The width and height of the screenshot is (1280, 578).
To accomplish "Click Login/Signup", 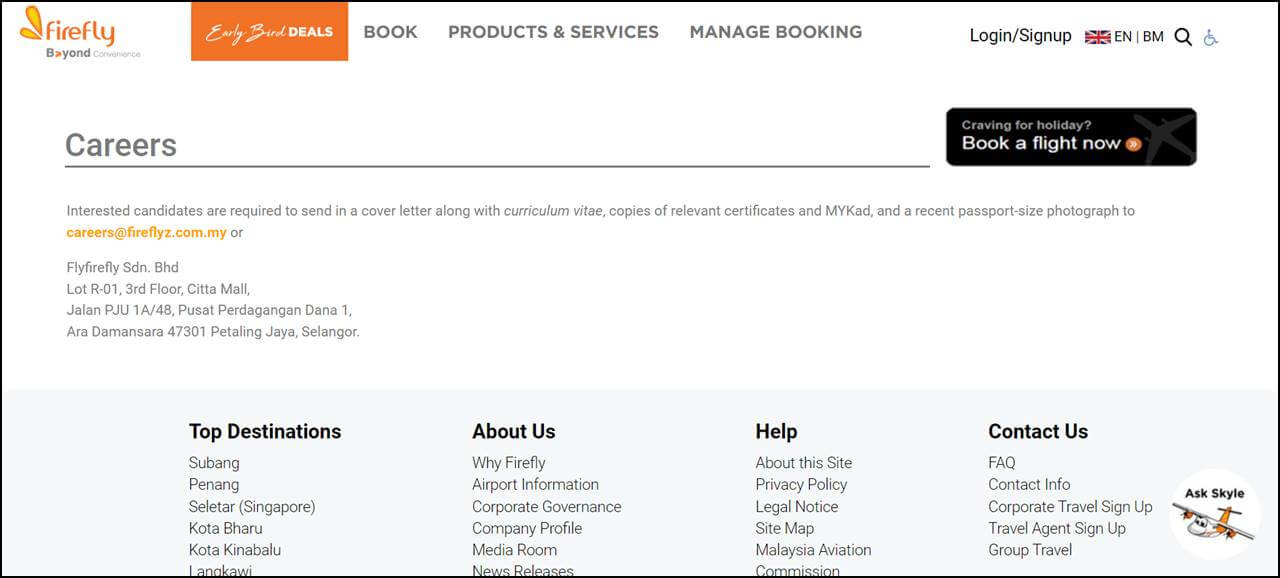I will coord(1020,36).
